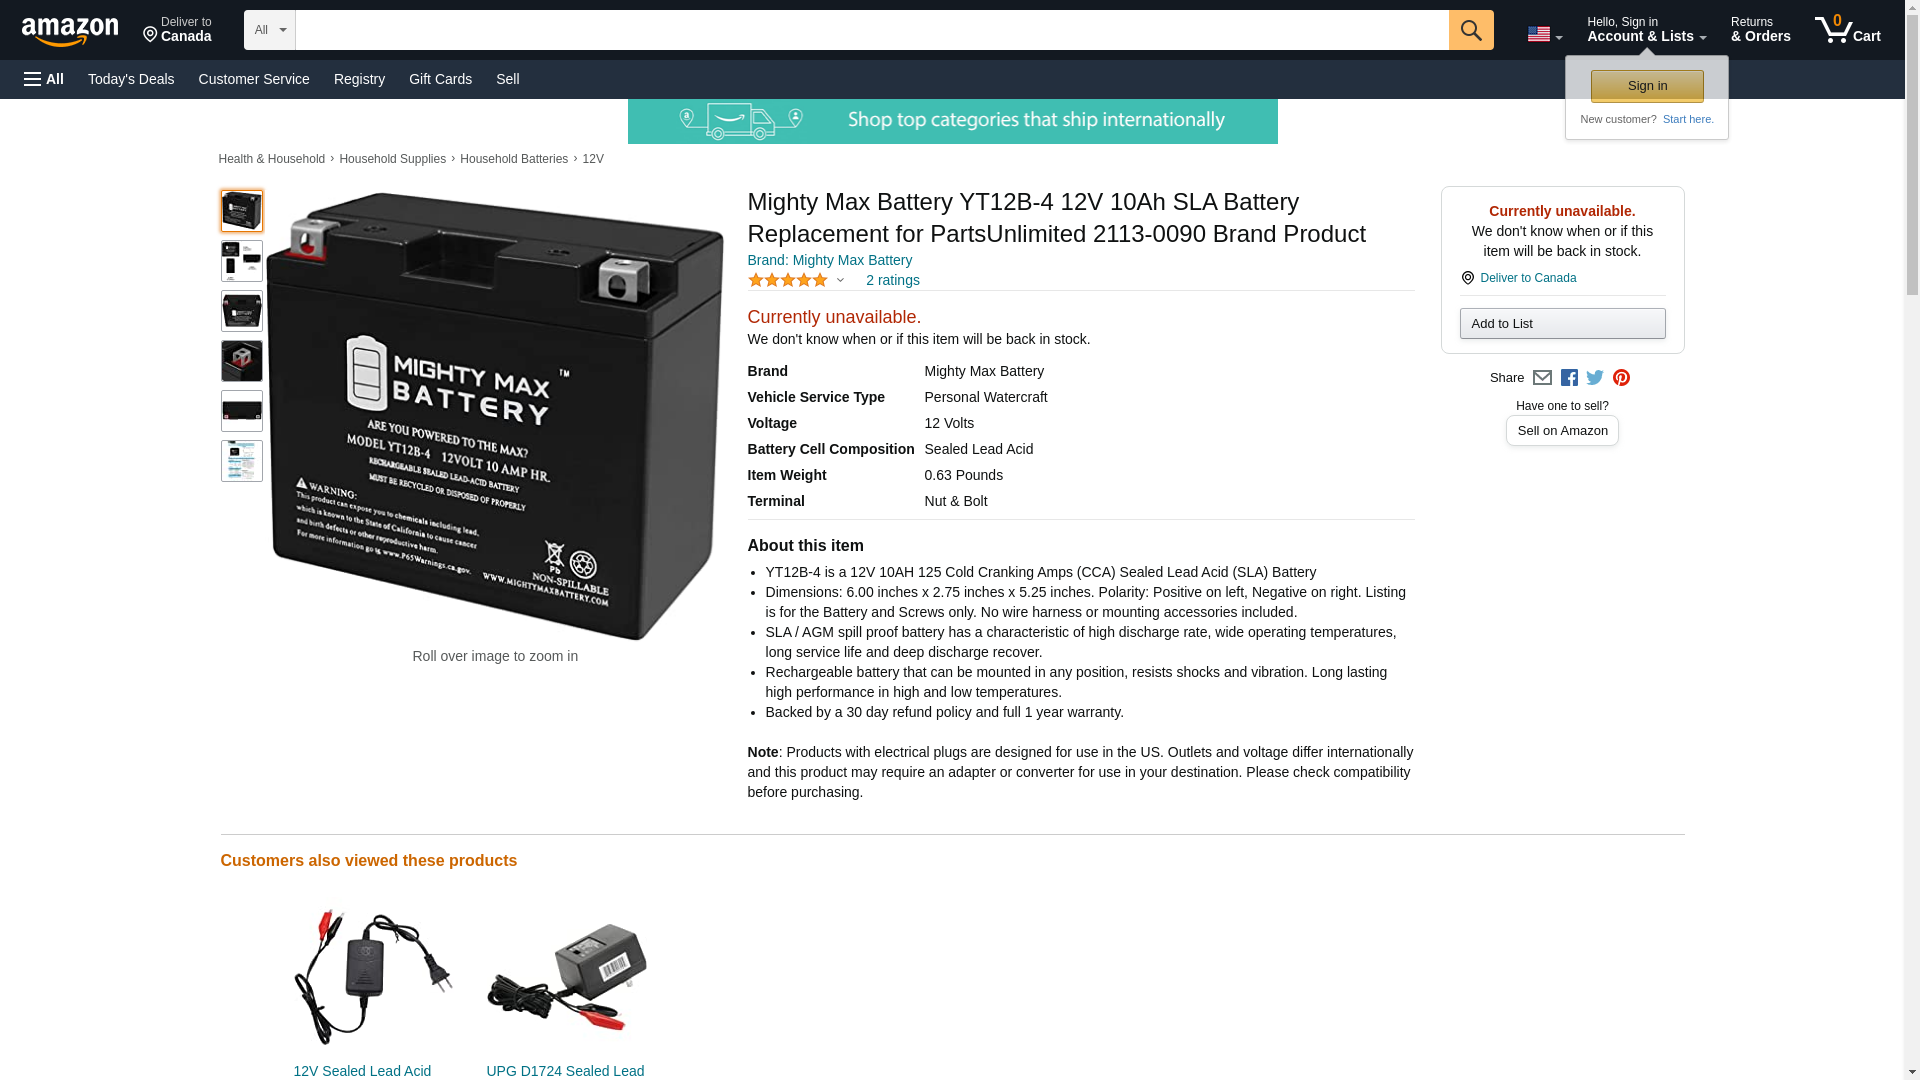This screenshot has width=1920, height=1080.
Task: Open Gift Cards page
Action: [440, 79]
